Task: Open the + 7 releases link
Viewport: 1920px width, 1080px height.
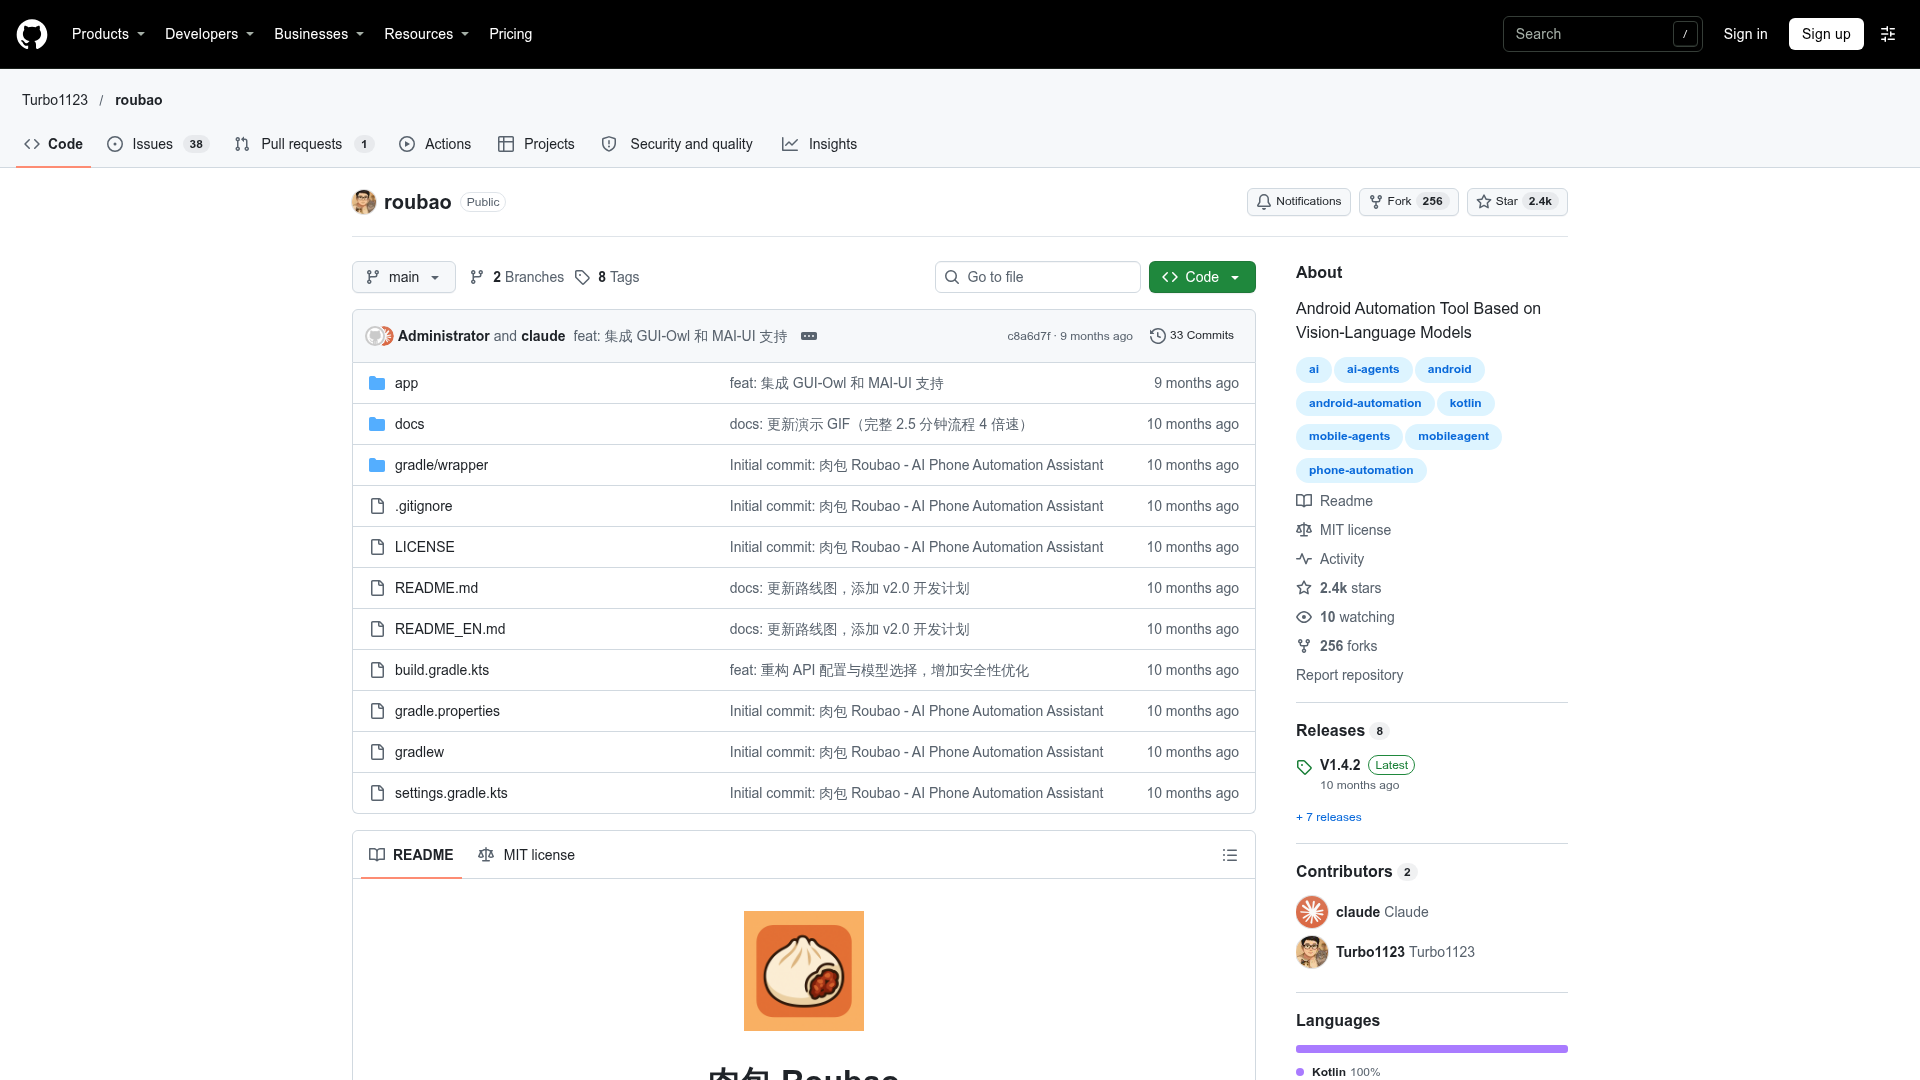Action: (1329, 817)
